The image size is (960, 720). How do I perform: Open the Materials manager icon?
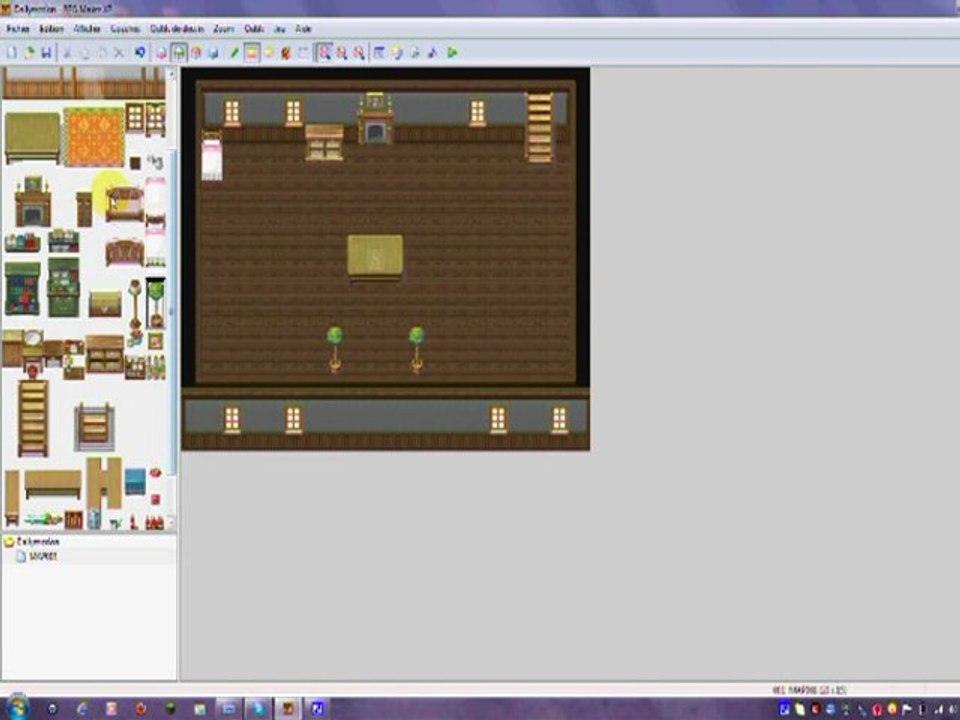[397, 53]
